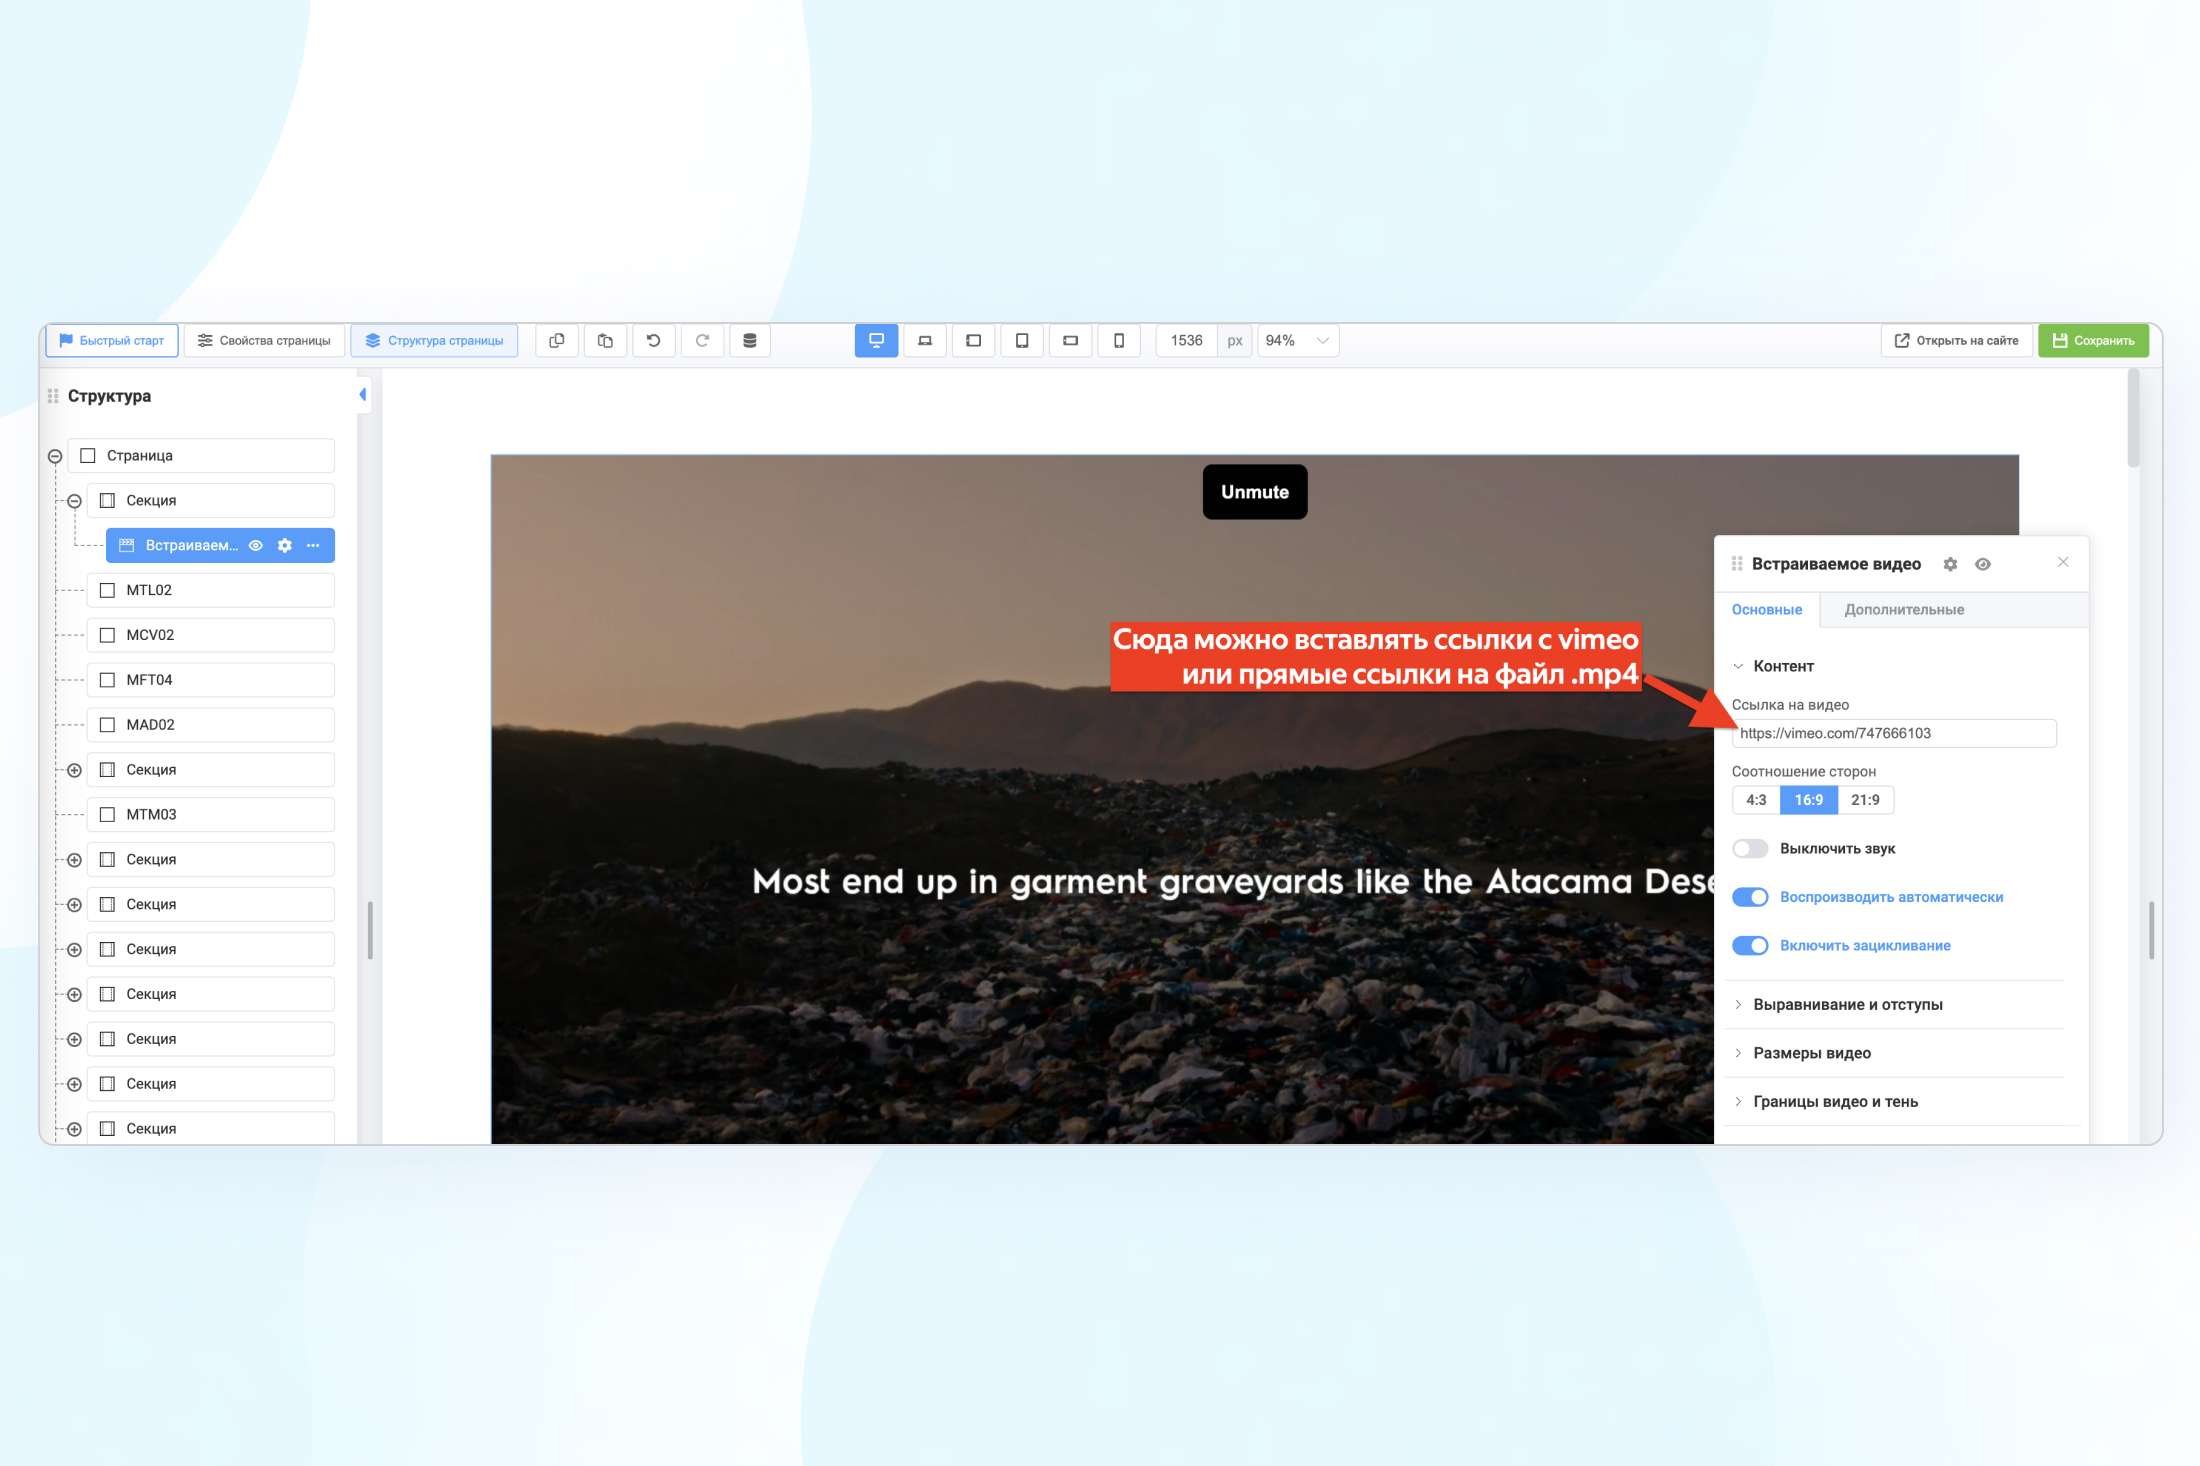Select desktop monitor preview mode
The image size is (2200, 1466).
pos(876,341)
